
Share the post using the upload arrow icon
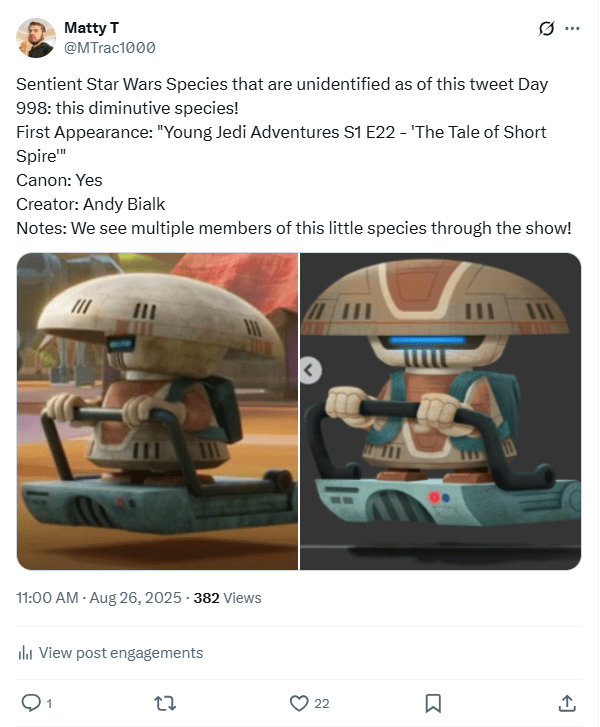click(567, 703)
